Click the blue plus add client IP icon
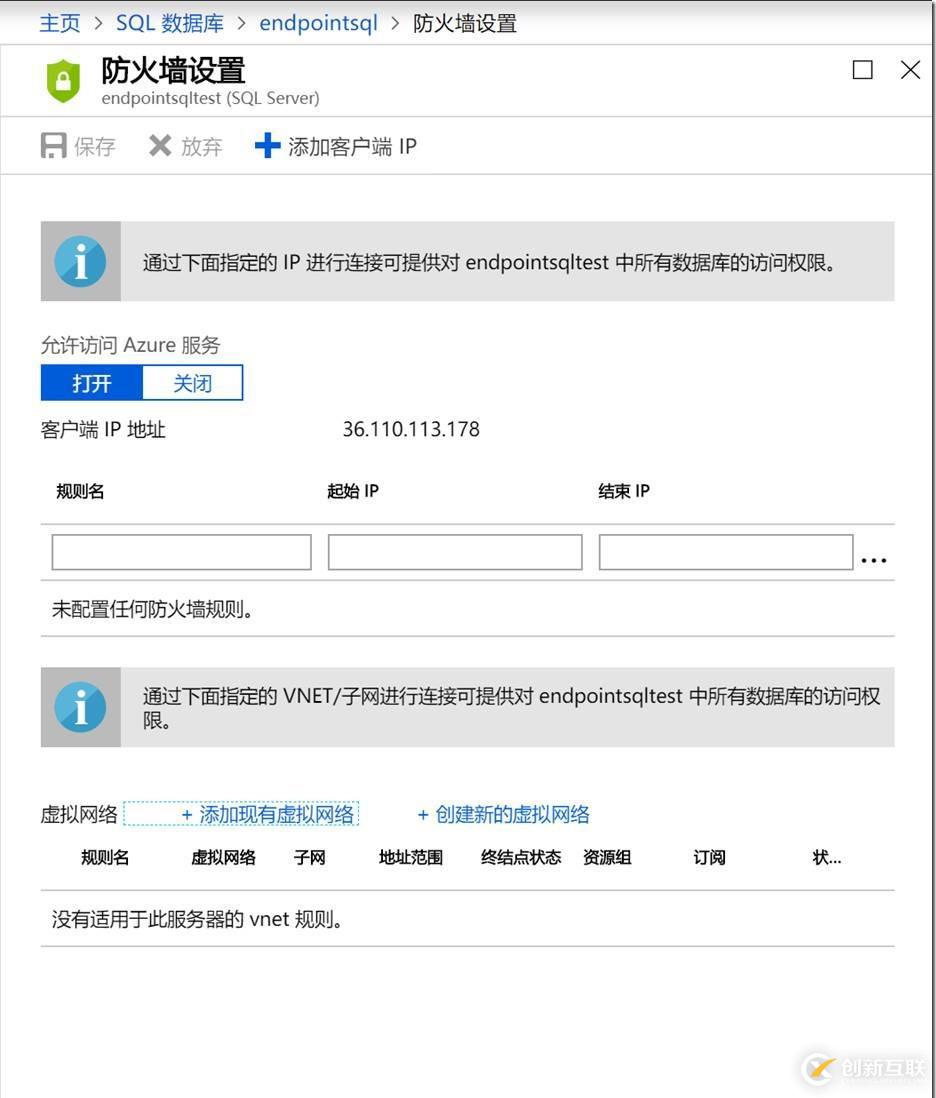Screen dimensions: 936x1098 [x=267, y=146]
